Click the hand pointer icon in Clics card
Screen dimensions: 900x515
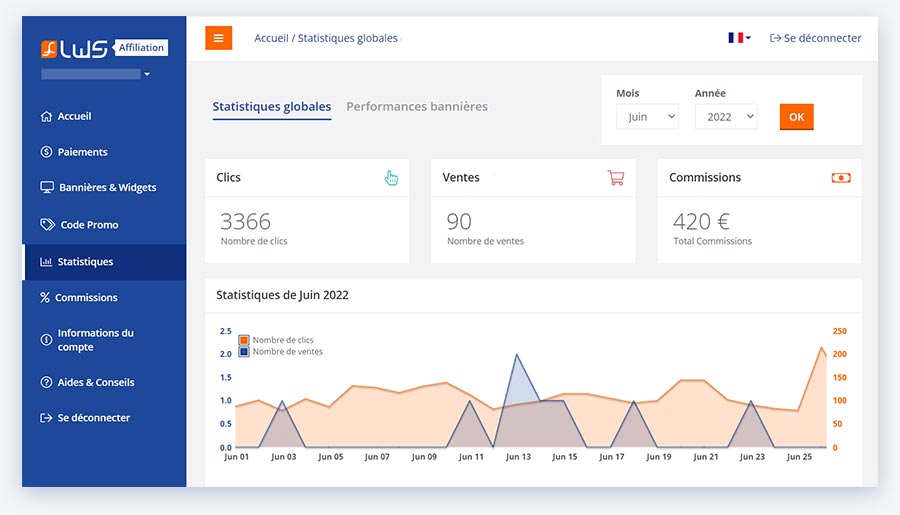[x=391, y=178]
